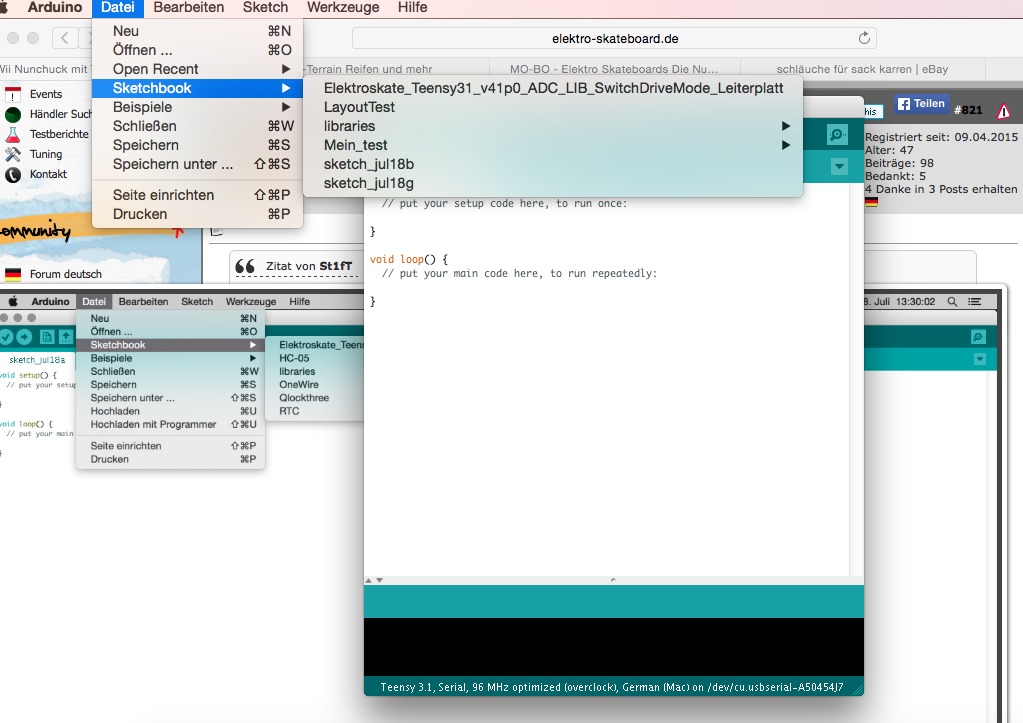This screenshot has height=723, width=1023.
Task: Click German flag under the user's post statistics
Action: 871,202
